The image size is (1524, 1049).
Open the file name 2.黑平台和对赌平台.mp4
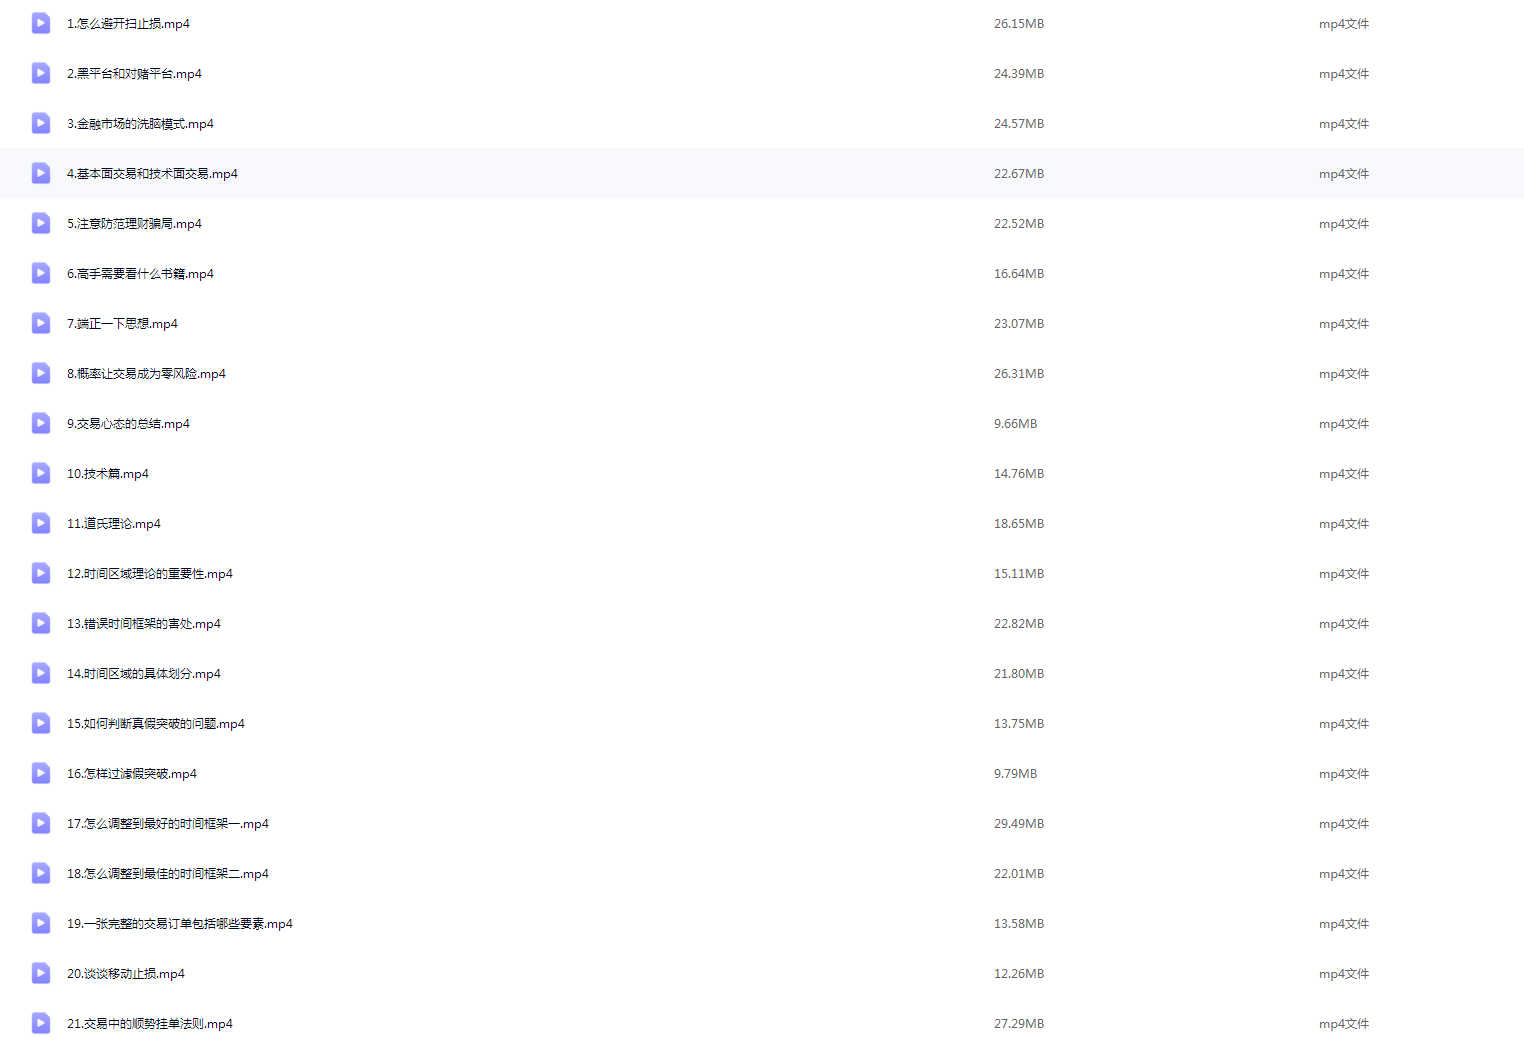coord(134,74)
